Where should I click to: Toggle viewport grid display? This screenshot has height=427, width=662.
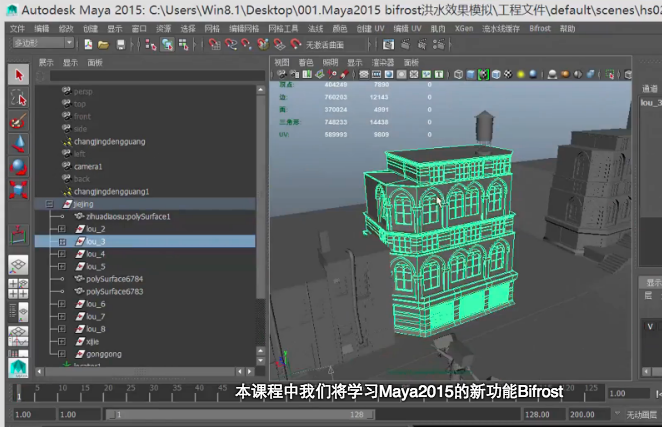(364, 74)
